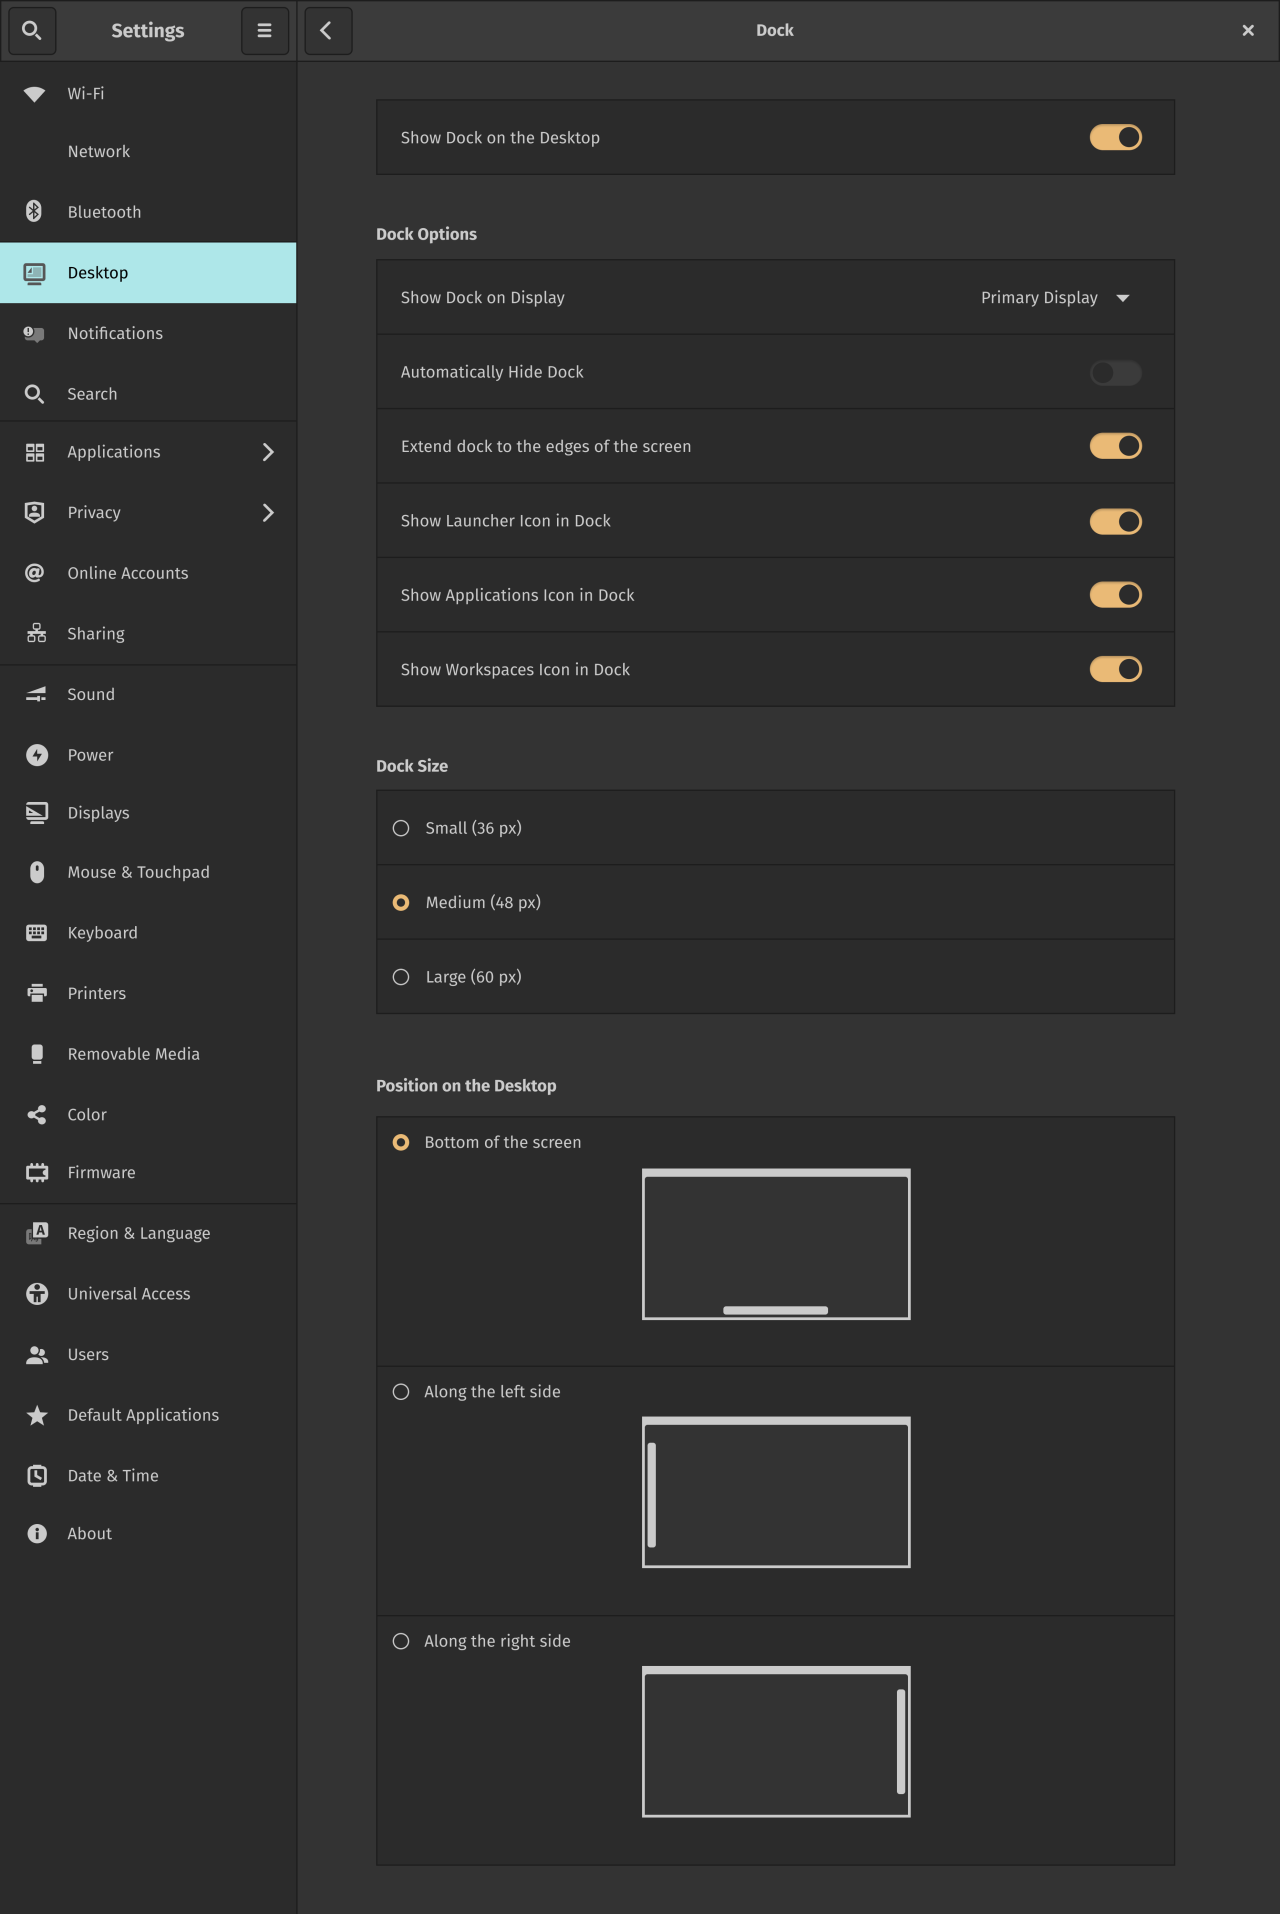This screenshot has height=1914, width=1280.
Task: Open the hamburger menu in Settings header
Action: coord(265,31)
